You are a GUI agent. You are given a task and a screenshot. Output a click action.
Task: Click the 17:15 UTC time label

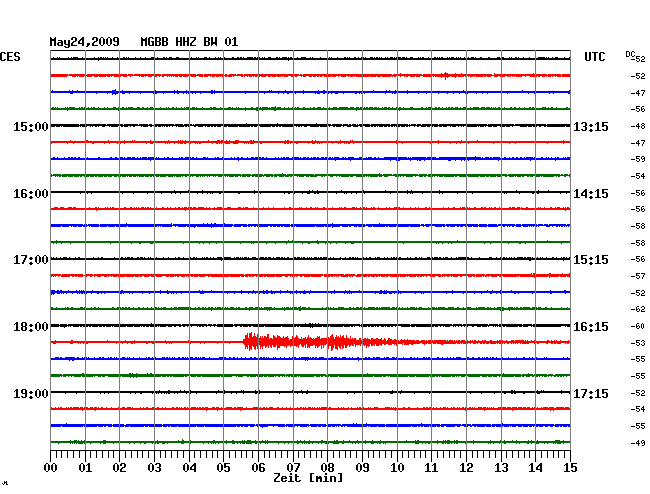[591, 393]
